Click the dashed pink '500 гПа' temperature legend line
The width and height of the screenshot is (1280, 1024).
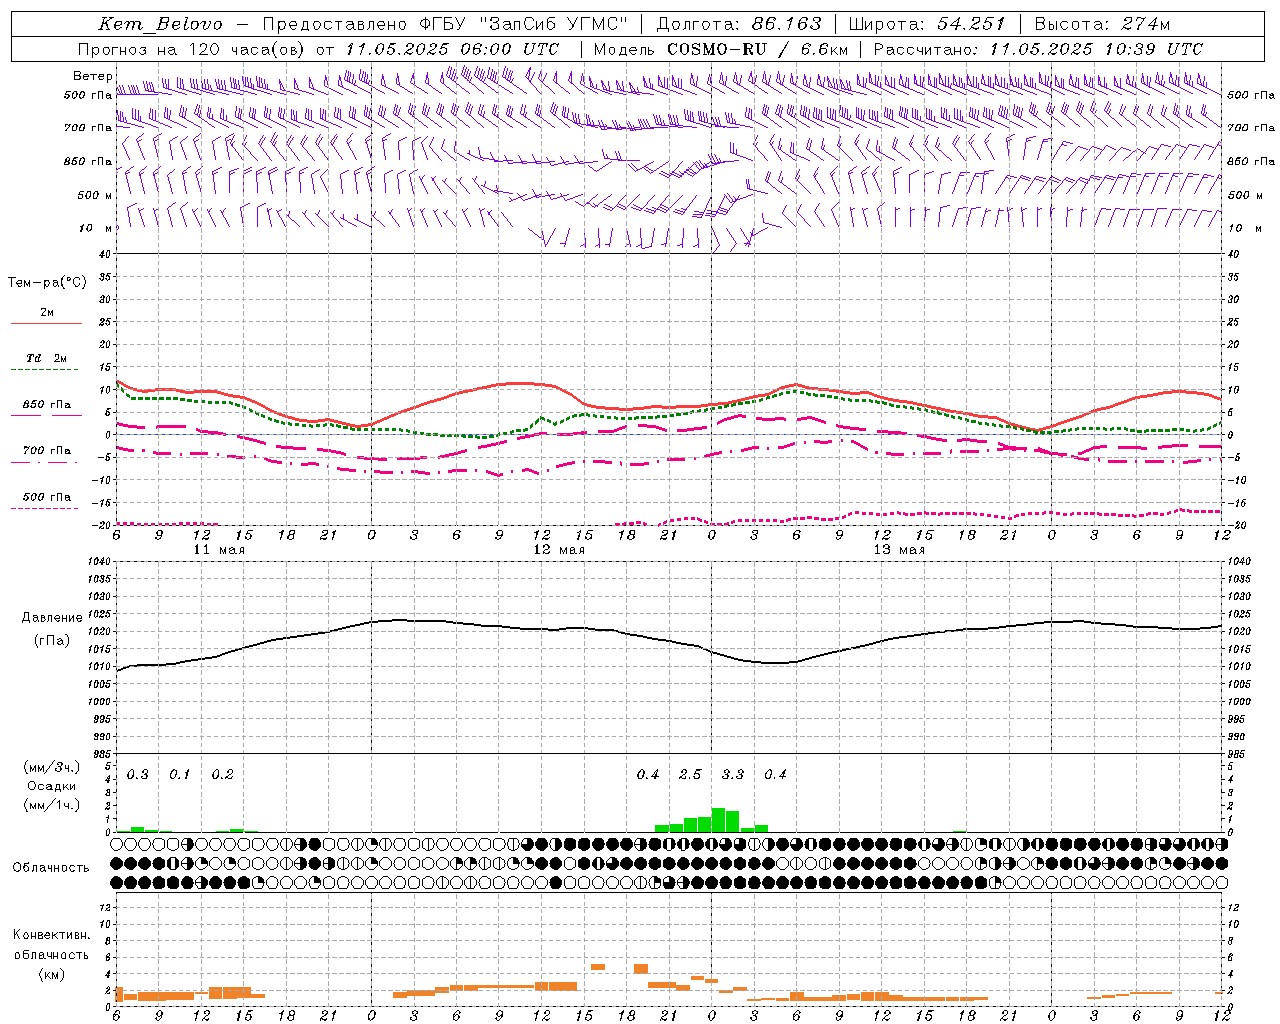point(44,508)
